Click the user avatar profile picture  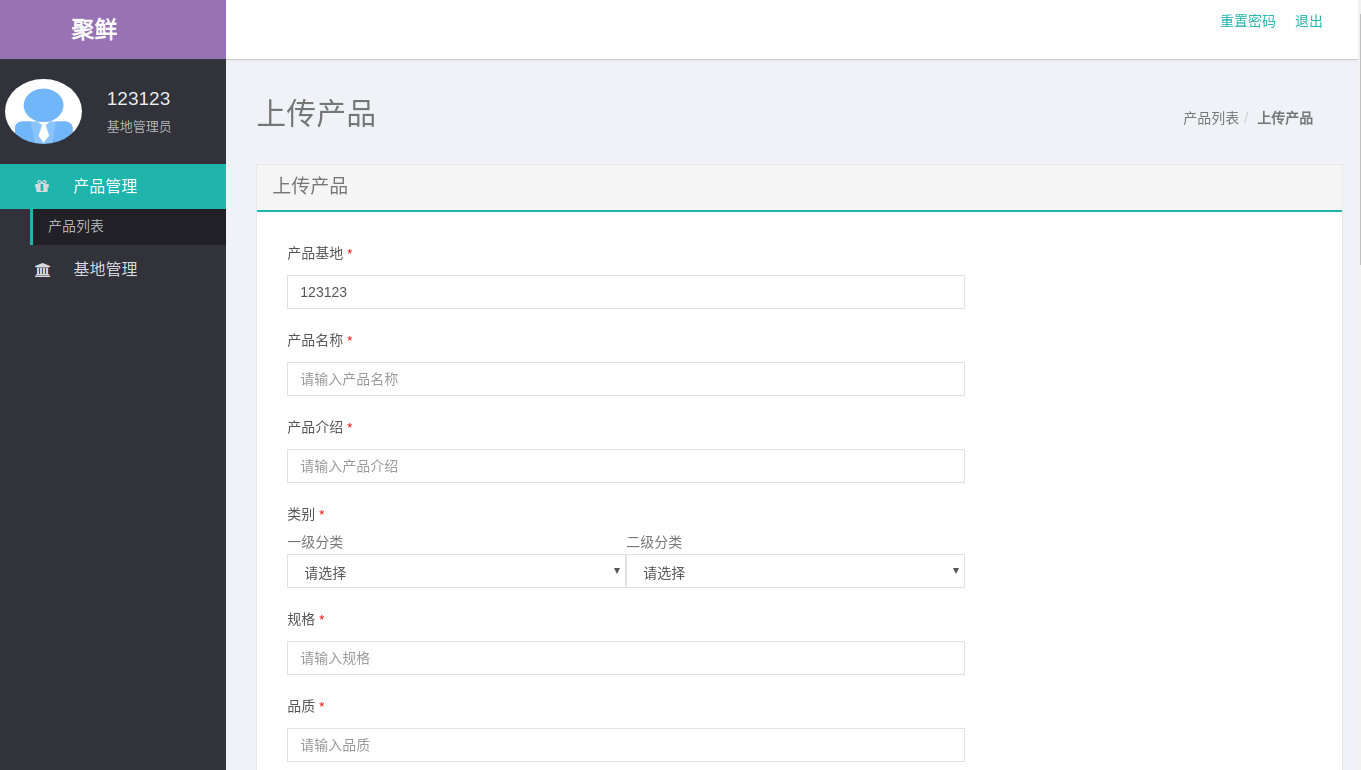tap(43, 111)
